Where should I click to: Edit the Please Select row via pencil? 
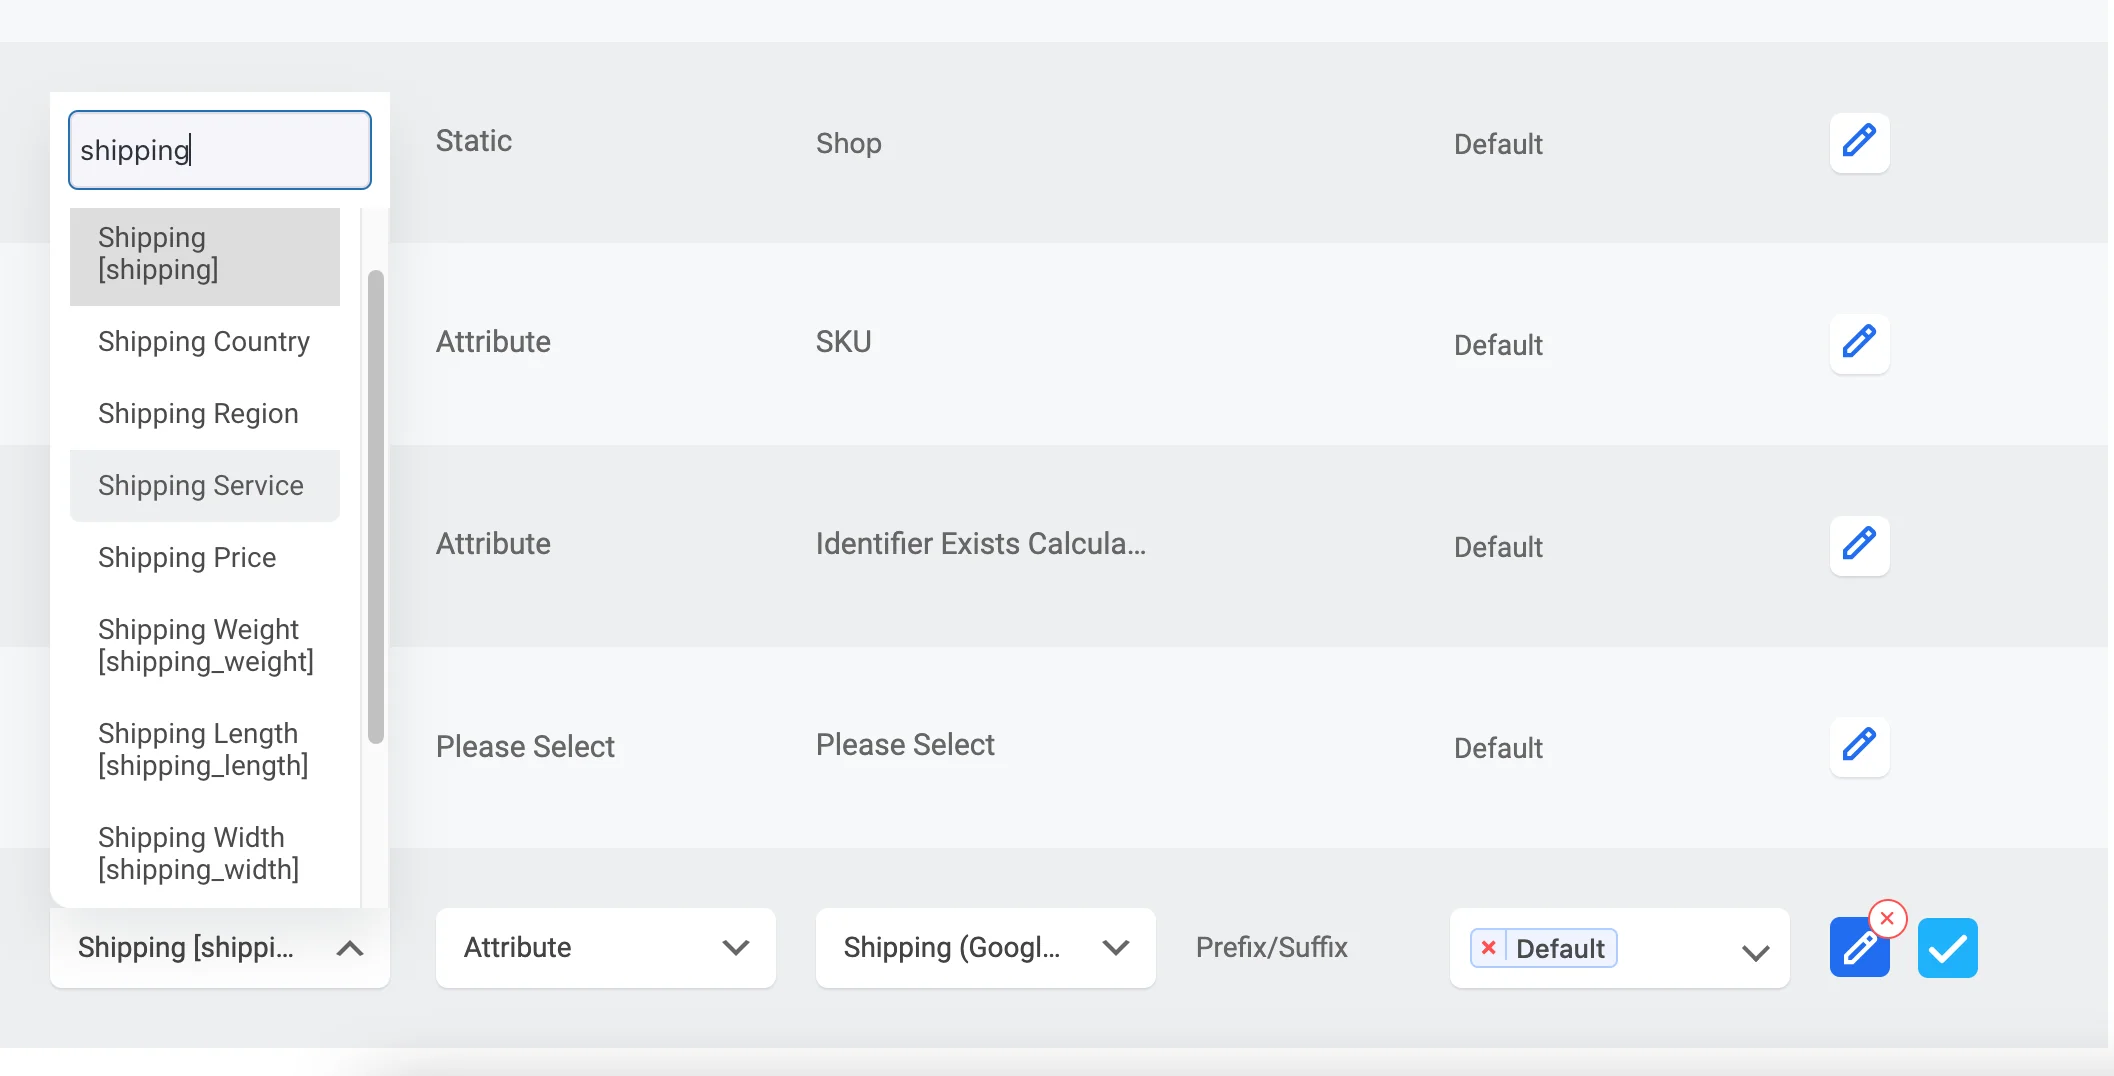click(1859, 747)
